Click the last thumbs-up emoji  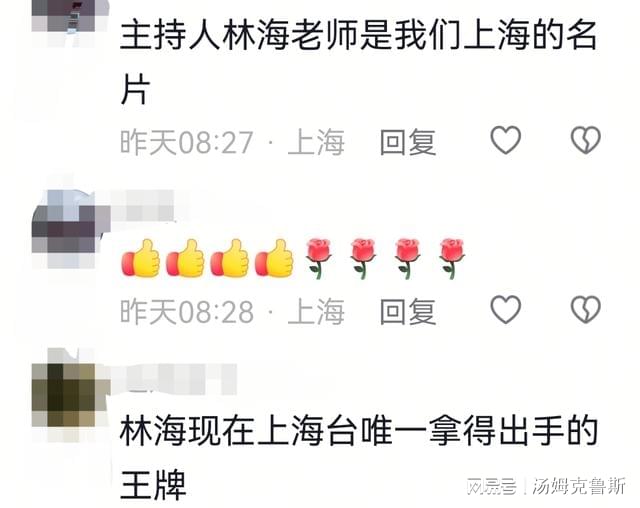274,258
